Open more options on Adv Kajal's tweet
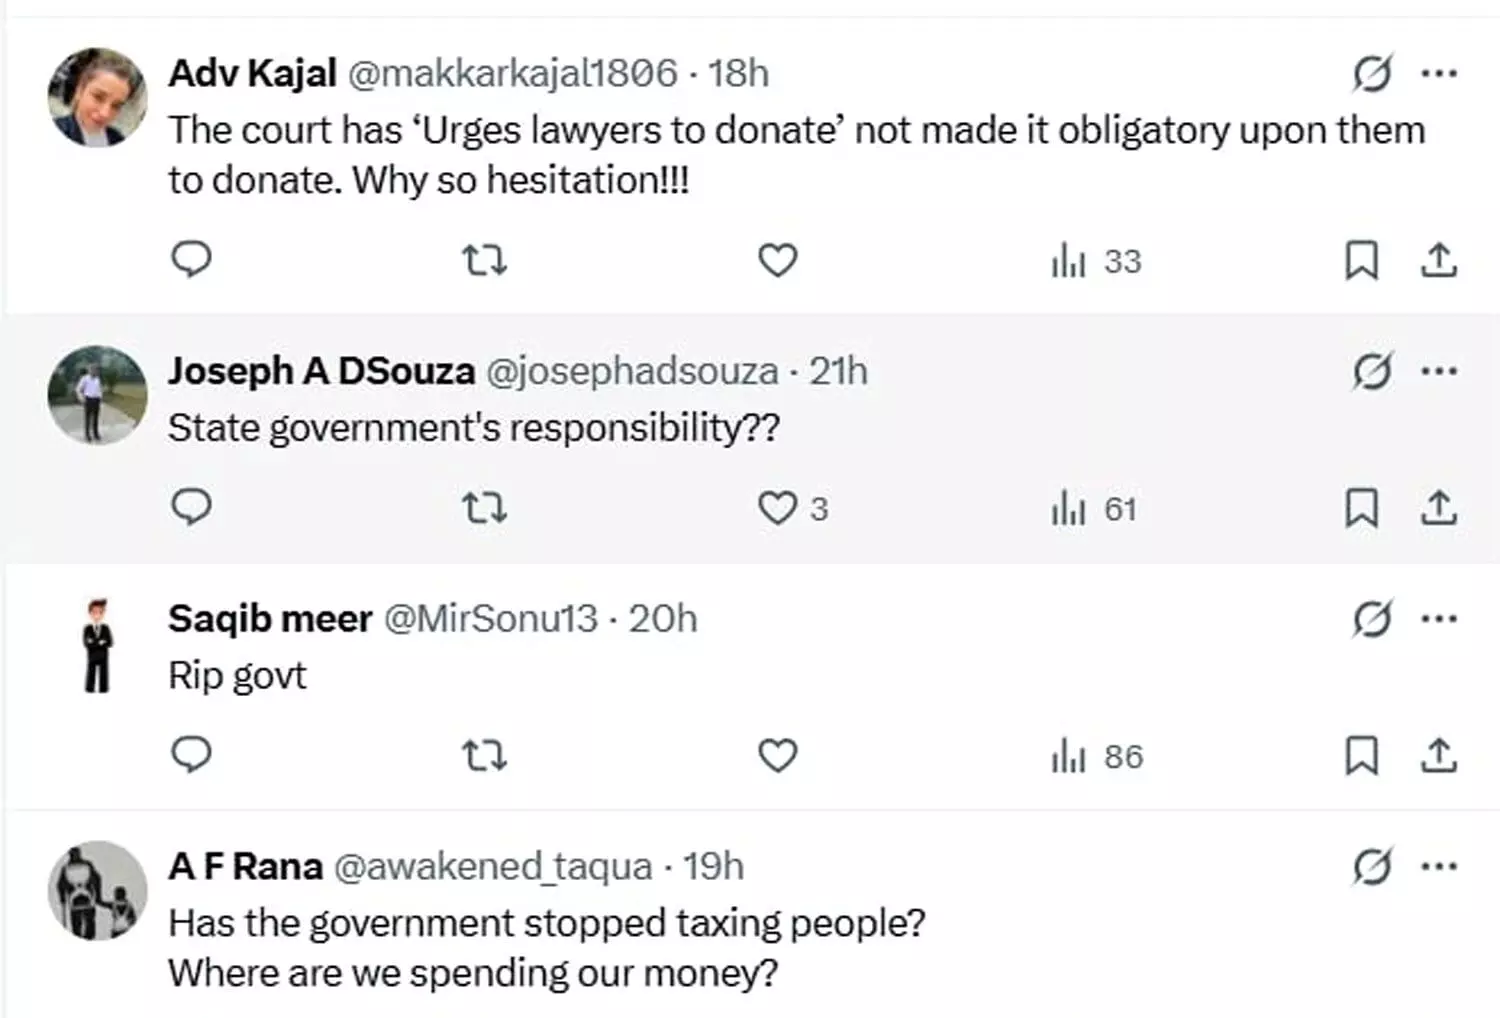Viewport: 1500px width, 1018px height. pyautogui.click(x=1438, y=73)
